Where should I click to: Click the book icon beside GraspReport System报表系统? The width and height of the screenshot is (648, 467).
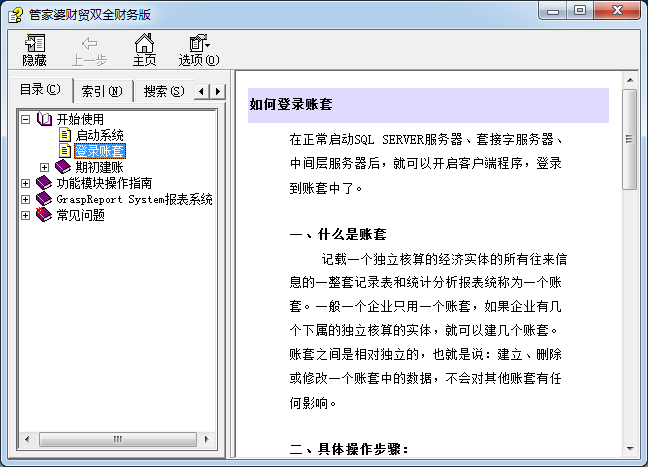click(x=44, y=199)
